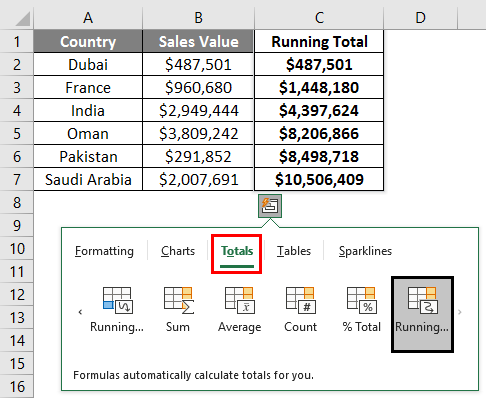Select row 16 header
The width and height of the screenshot is (486, 398).
(17, 387)
